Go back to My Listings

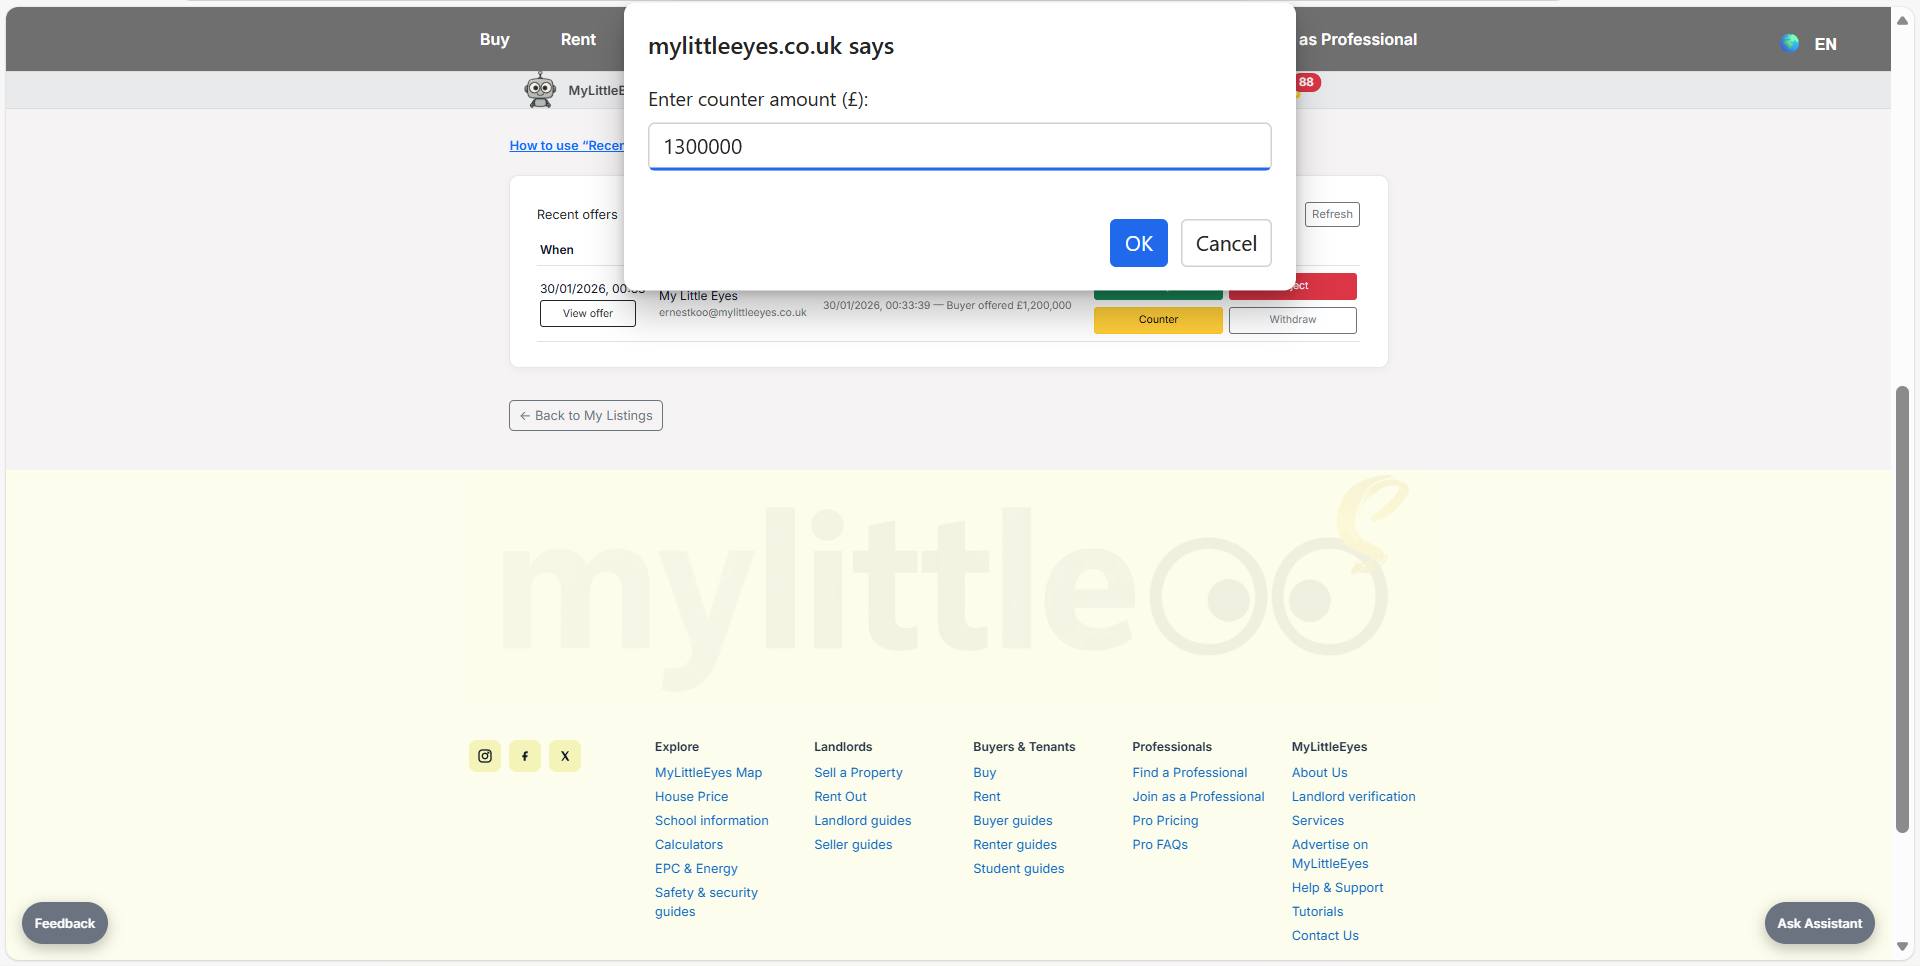point(586,415)
